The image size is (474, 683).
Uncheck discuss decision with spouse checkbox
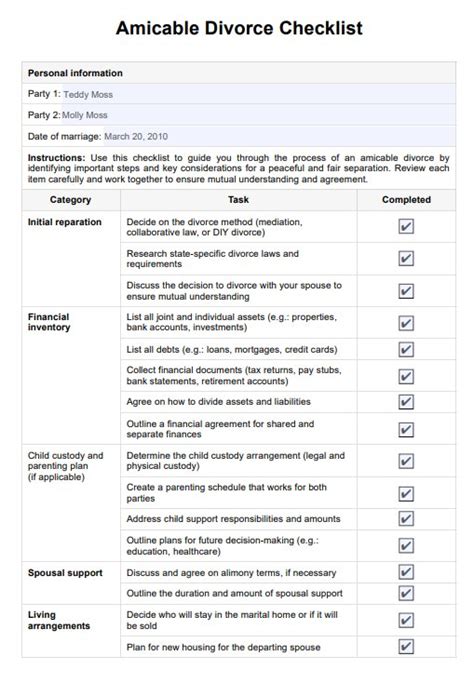point(406,291)
